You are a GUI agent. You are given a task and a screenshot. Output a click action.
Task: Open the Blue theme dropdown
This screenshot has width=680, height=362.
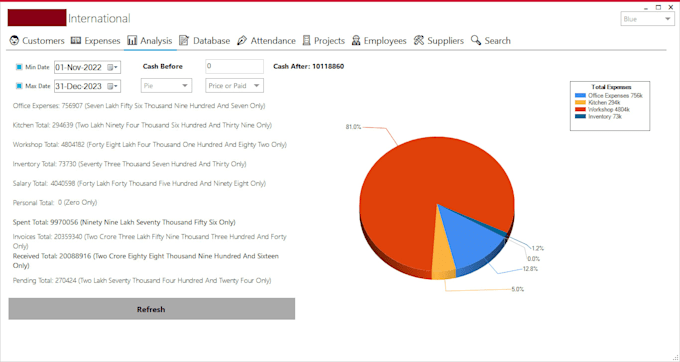(647, 19)
